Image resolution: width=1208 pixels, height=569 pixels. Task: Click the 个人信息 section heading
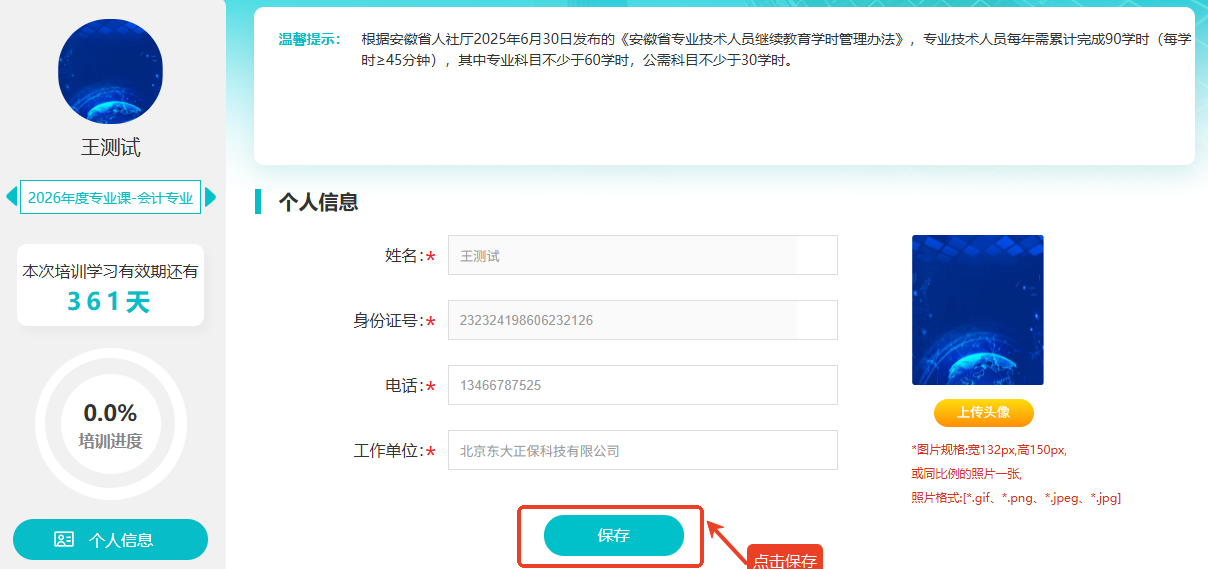[318, 202]
